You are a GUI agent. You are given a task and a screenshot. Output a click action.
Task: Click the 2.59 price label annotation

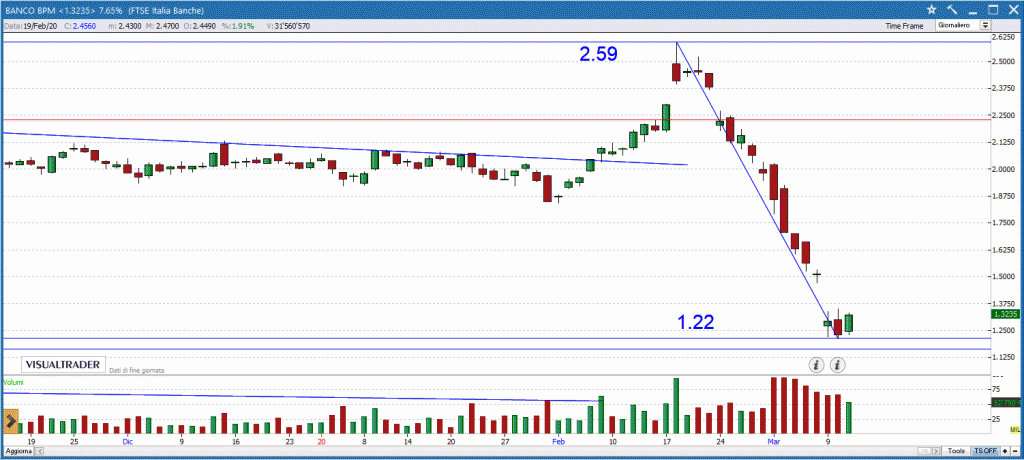[x=598, y=54]
